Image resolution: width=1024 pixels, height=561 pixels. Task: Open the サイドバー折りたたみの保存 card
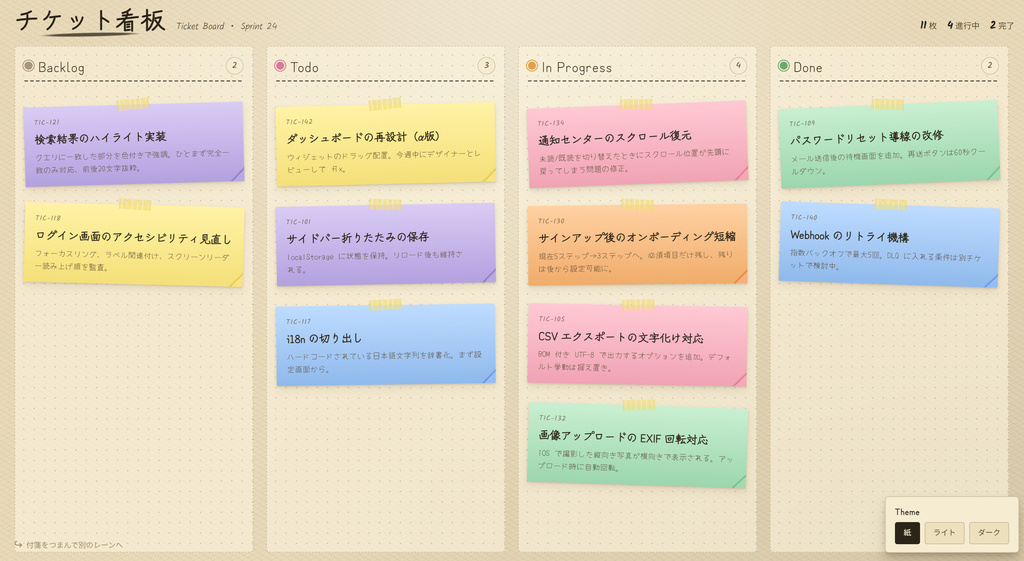(386, 245)
